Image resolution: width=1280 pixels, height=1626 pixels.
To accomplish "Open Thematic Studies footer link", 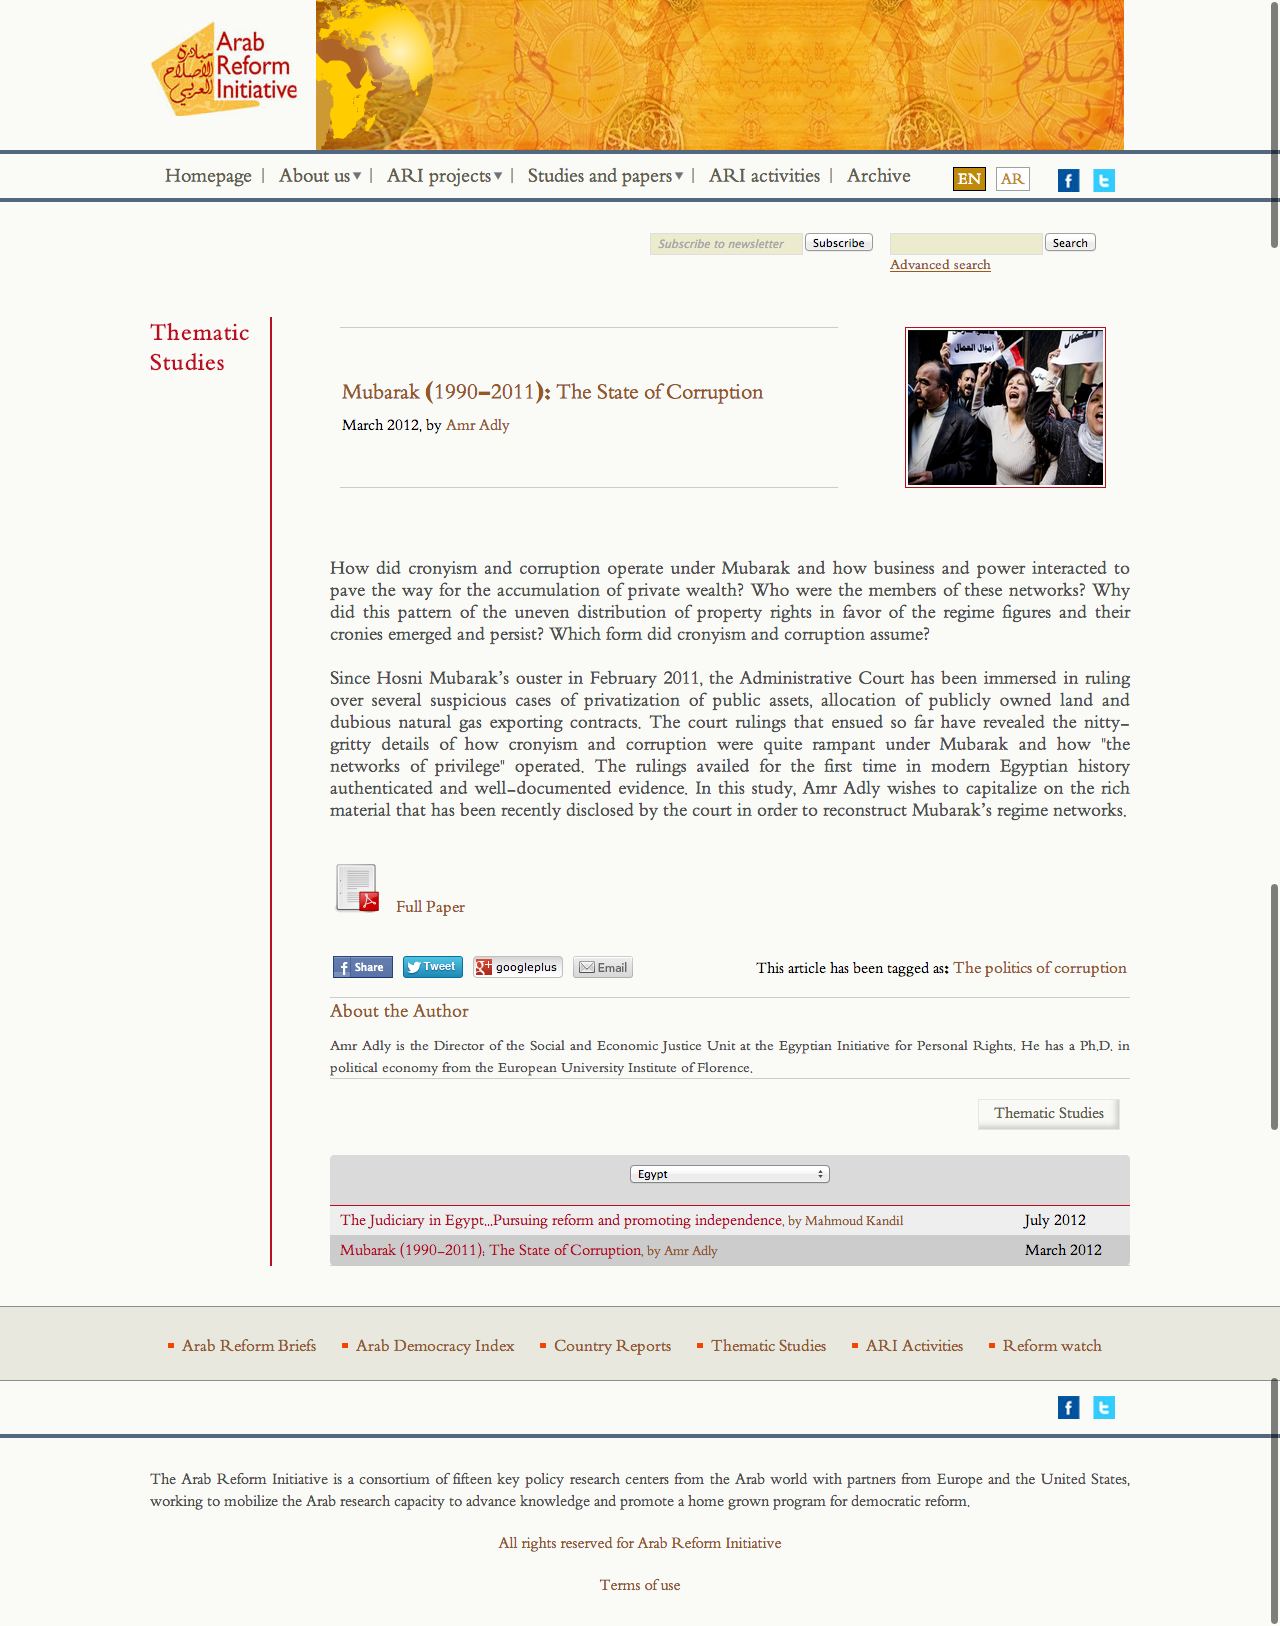I will (x=768, y=1346).
